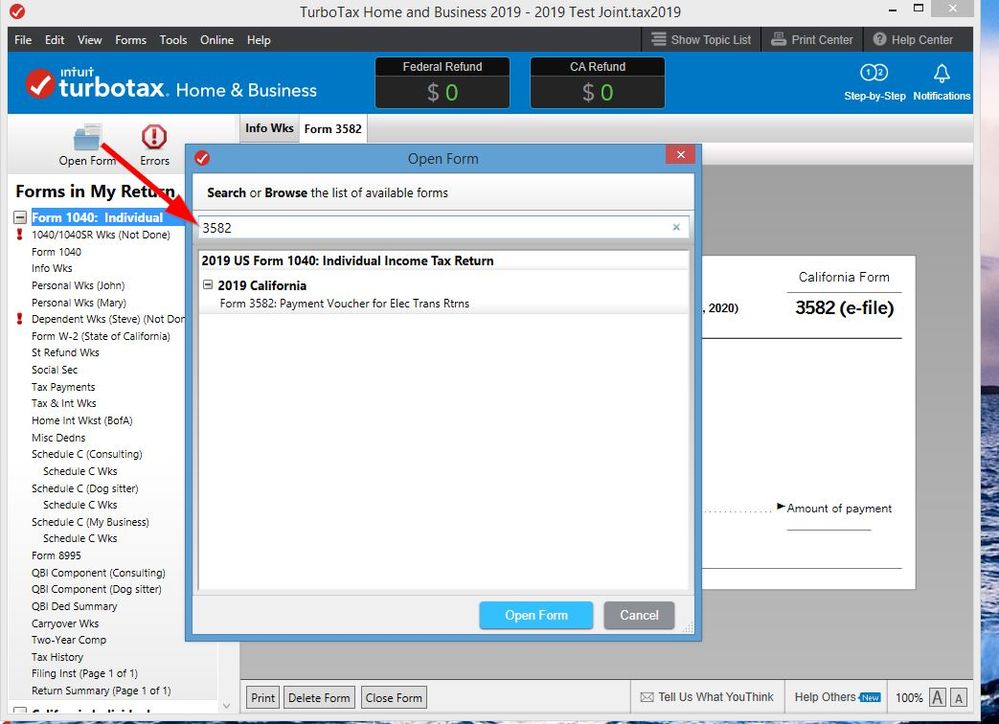Screen dimensions: 999x724
Task: Cancel the Open Form dialog
Action: [x=639, y=615]
